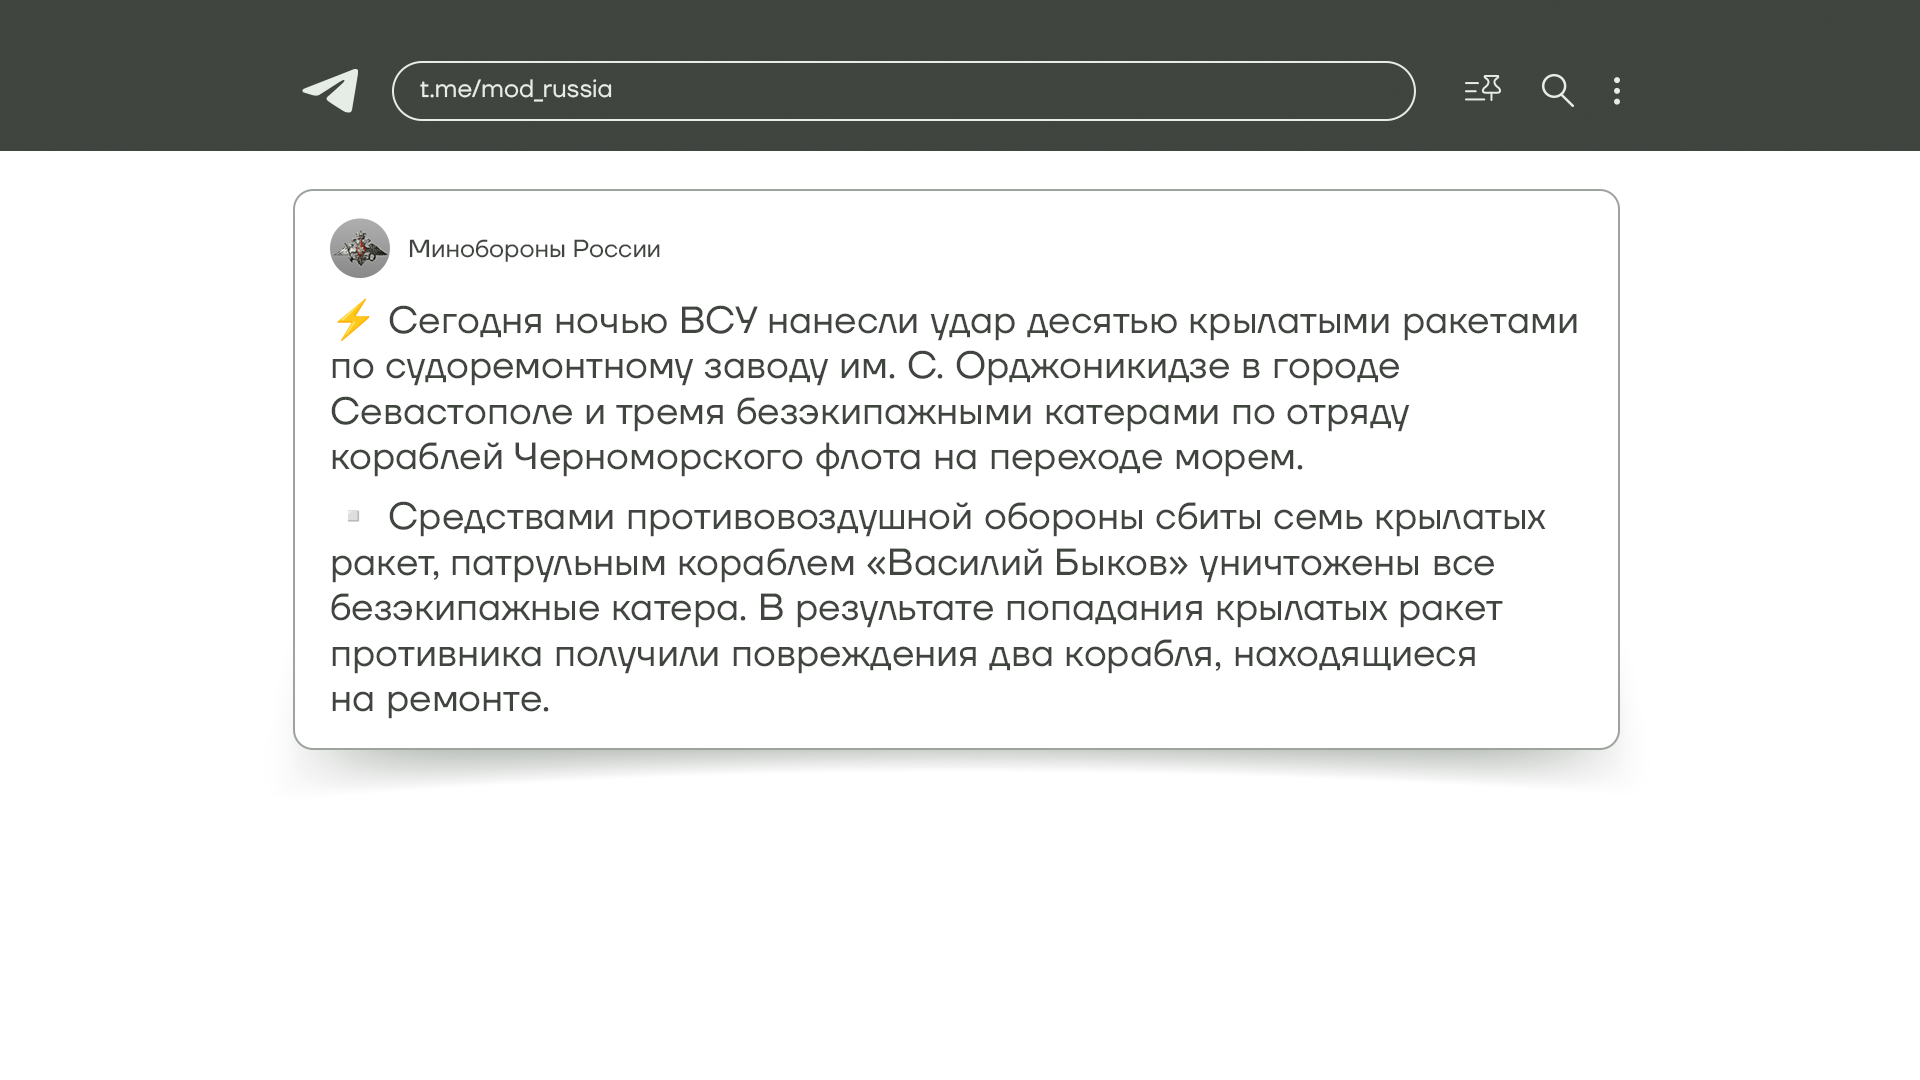Click the word ВСУ in the post
The height and width of the screenshot is (1080, 1920).
click(717, 321)
